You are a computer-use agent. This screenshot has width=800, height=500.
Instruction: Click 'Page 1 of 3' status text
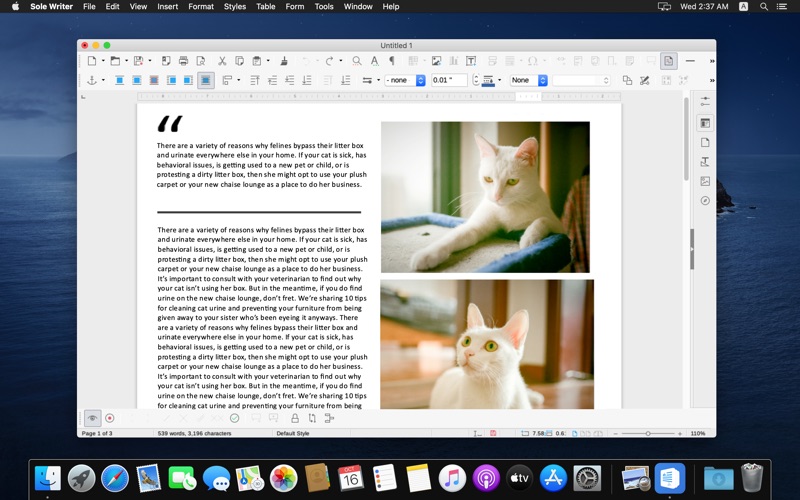pos(98,433)
